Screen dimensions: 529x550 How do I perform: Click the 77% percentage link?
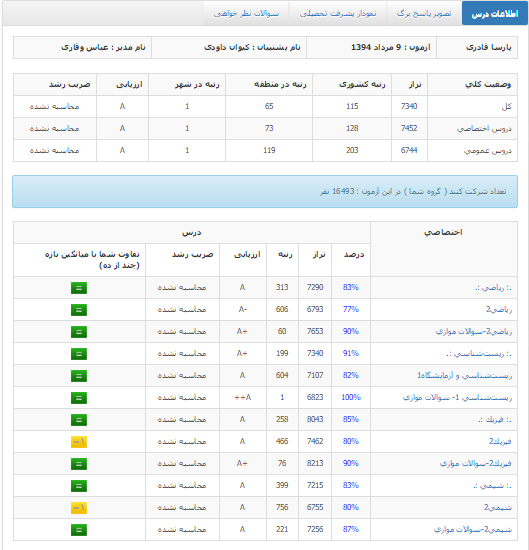[x=351, y=309]
